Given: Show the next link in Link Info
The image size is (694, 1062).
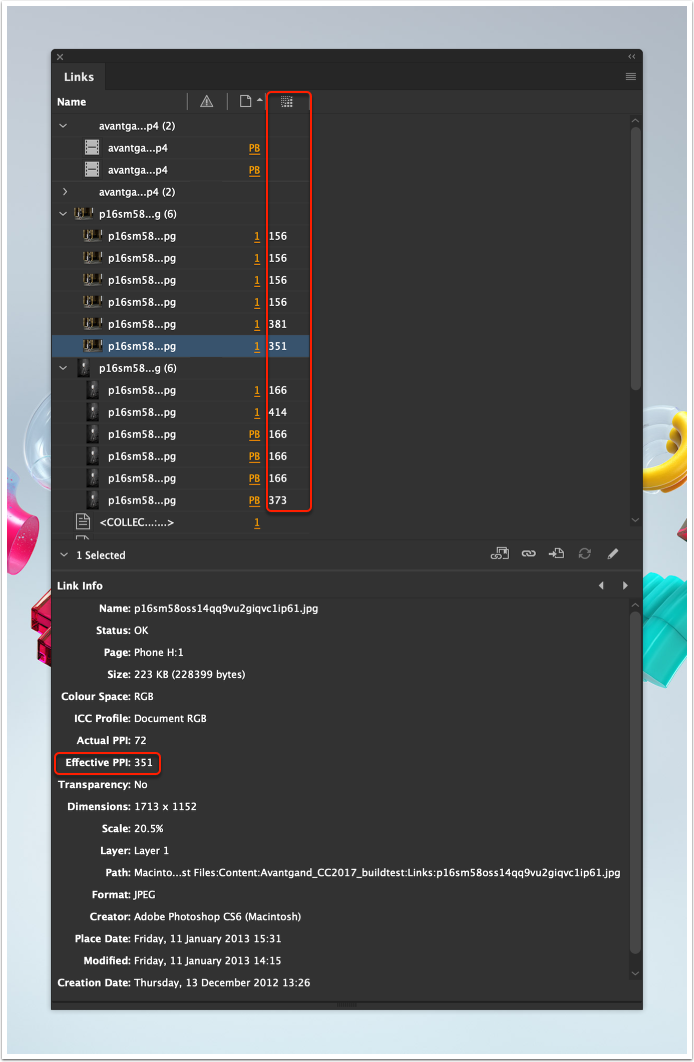Looking at the screenshot, I should click(x=625, y=586).
